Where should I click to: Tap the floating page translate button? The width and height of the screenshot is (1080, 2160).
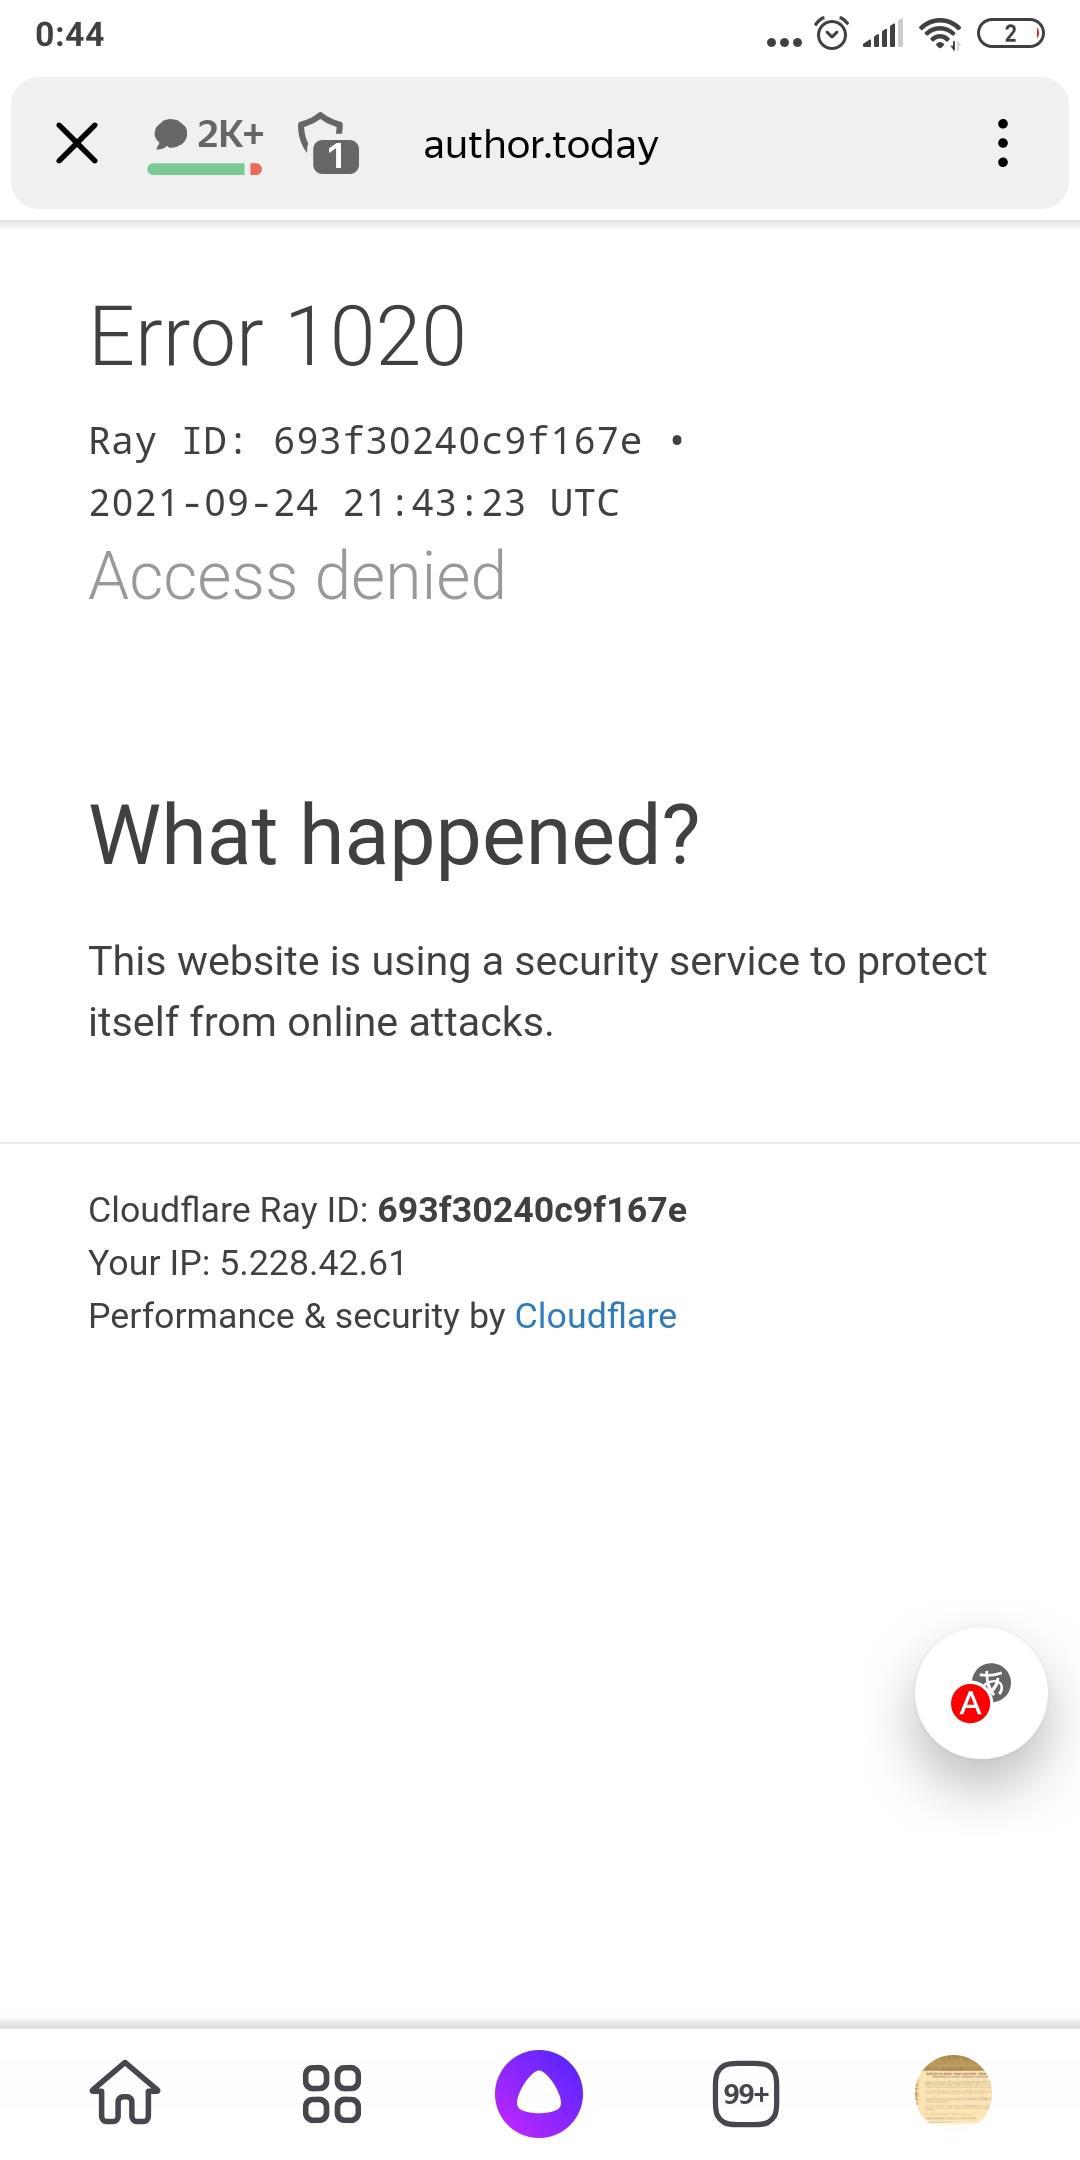tap(981, 1693)
